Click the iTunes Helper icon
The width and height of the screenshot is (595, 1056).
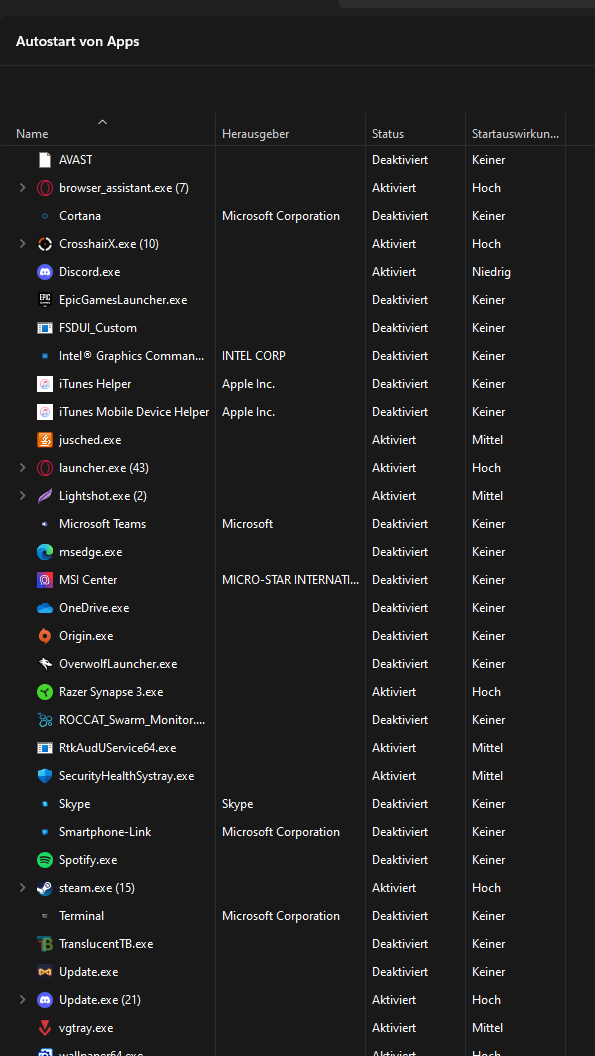44,384
